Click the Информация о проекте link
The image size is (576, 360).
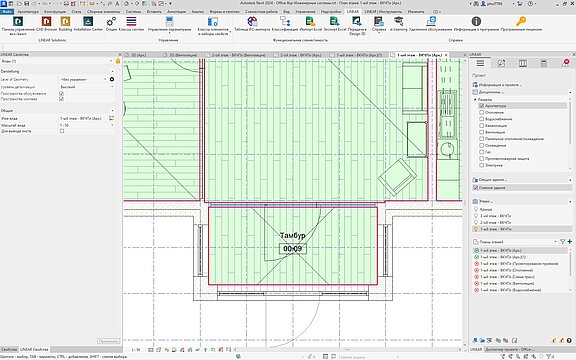click(500, 85)
